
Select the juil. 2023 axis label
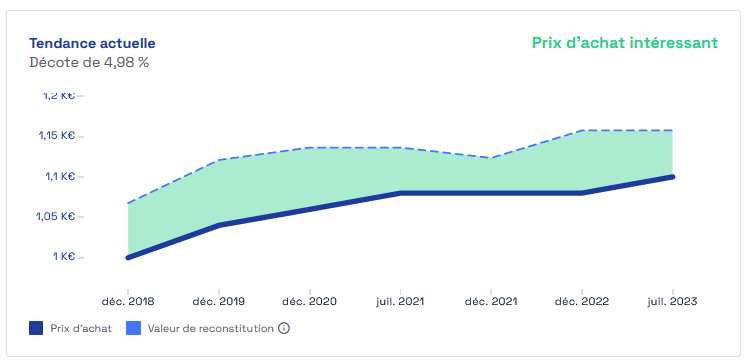coord(673,302)
